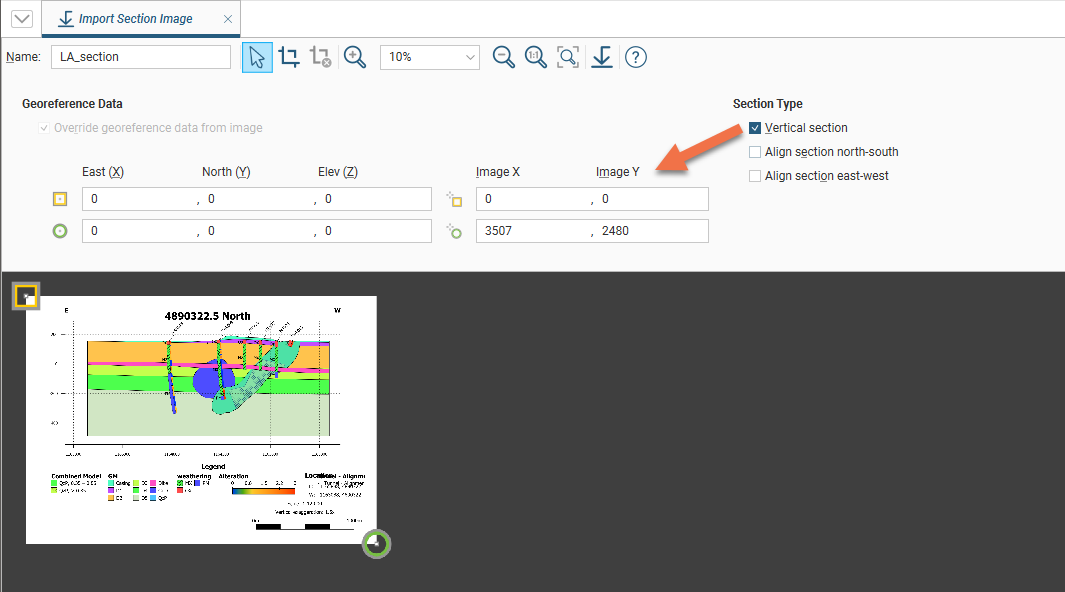Pick image point for green circle marker

[x=455, y=231]
